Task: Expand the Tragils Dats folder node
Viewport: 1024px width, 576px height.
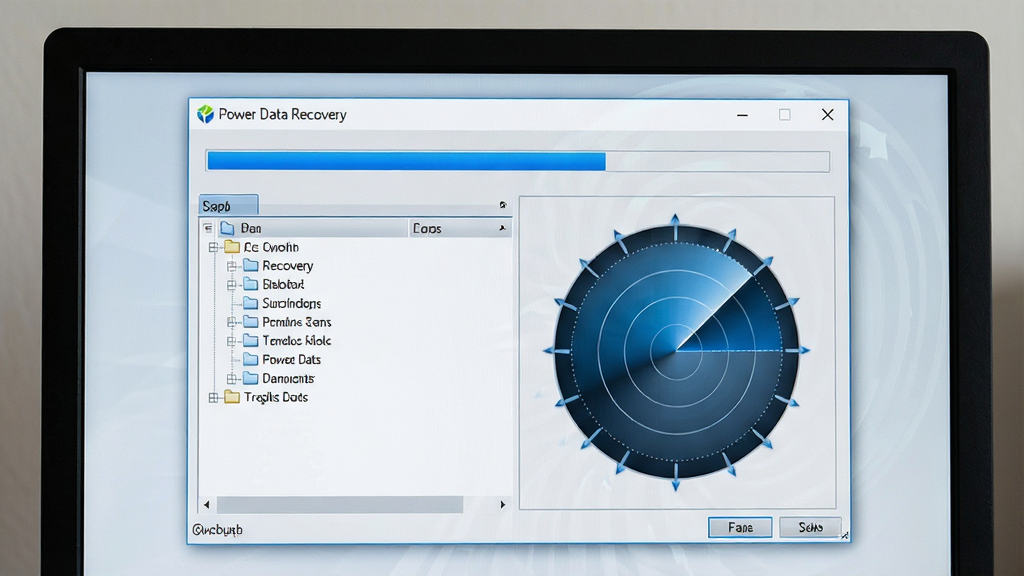Action: pos(213,397)
